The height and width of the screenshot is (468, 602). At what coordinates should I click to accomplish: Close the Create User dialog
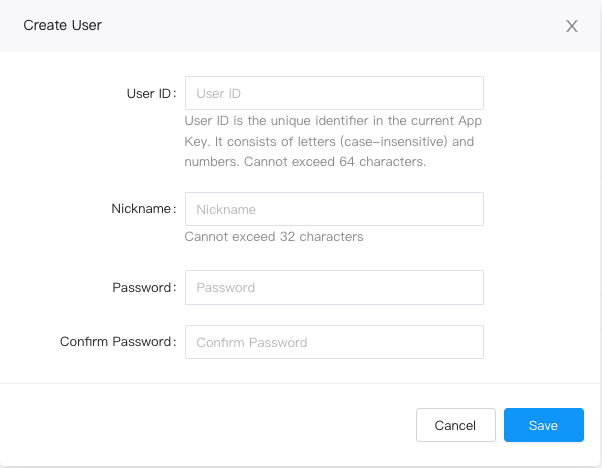tap(572, 26)
